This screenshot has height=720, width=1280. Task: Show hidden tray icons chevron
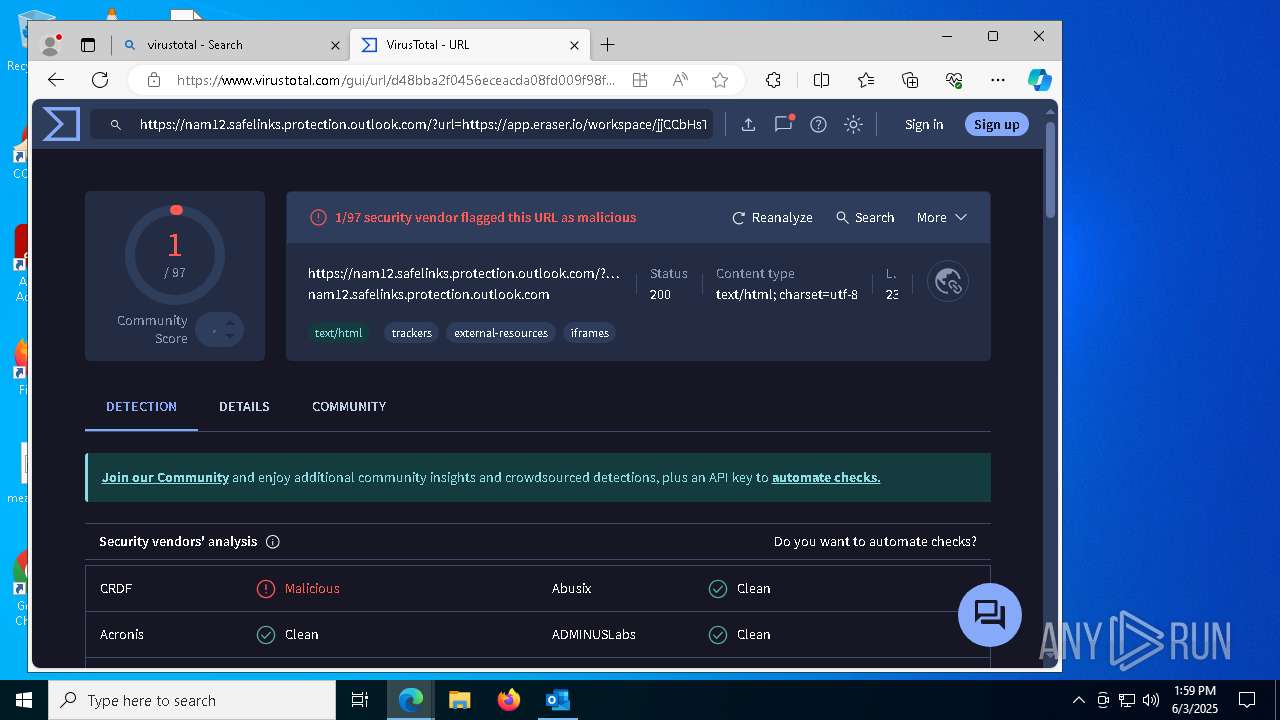1078,700
